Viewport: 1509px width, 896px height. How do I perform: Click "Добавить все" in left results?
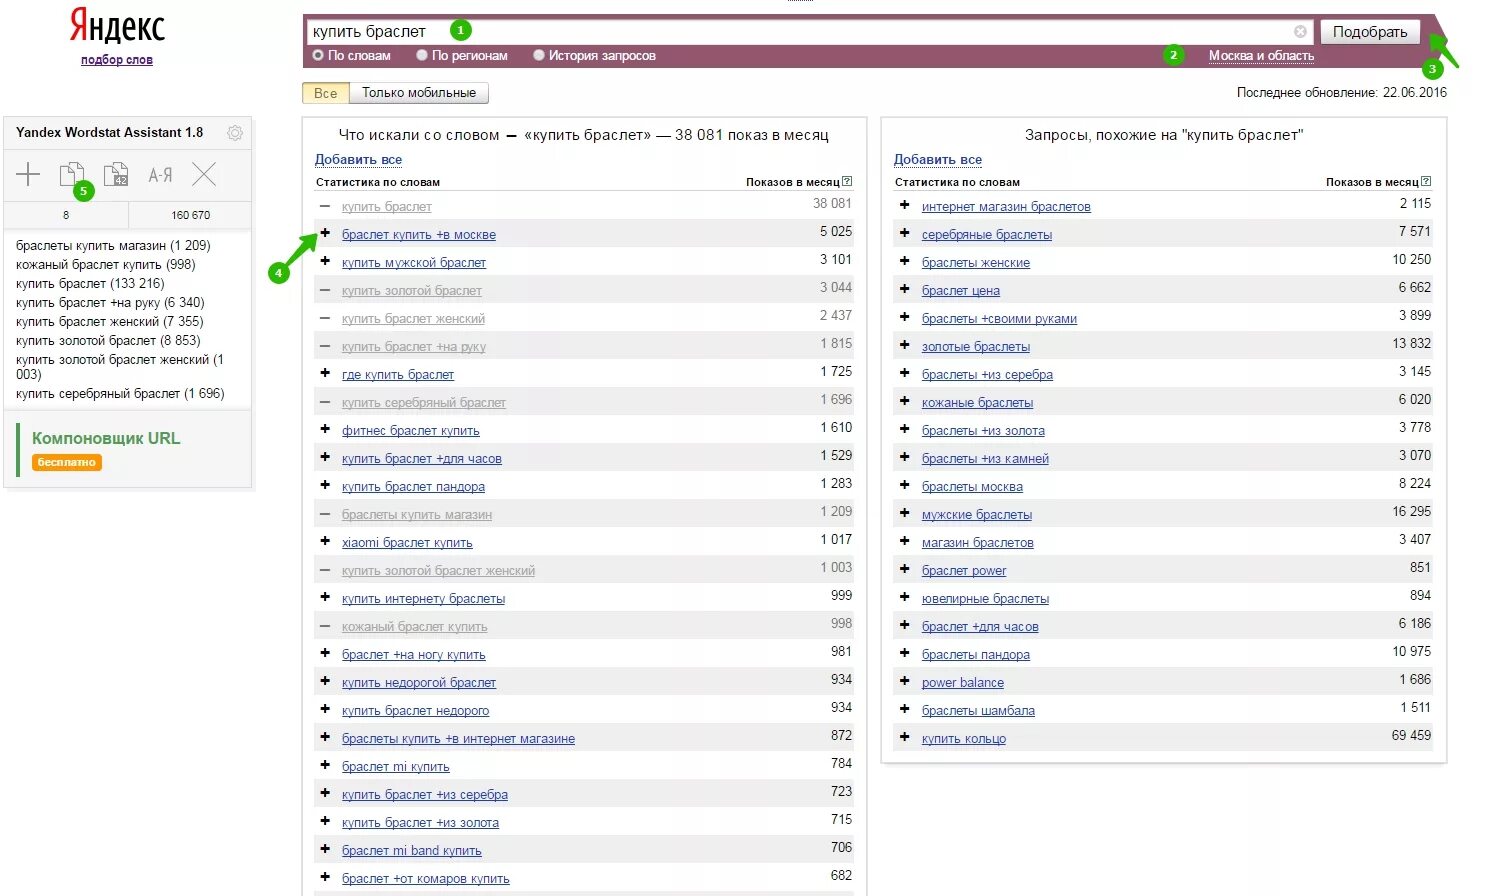click(x=358, y=159)
